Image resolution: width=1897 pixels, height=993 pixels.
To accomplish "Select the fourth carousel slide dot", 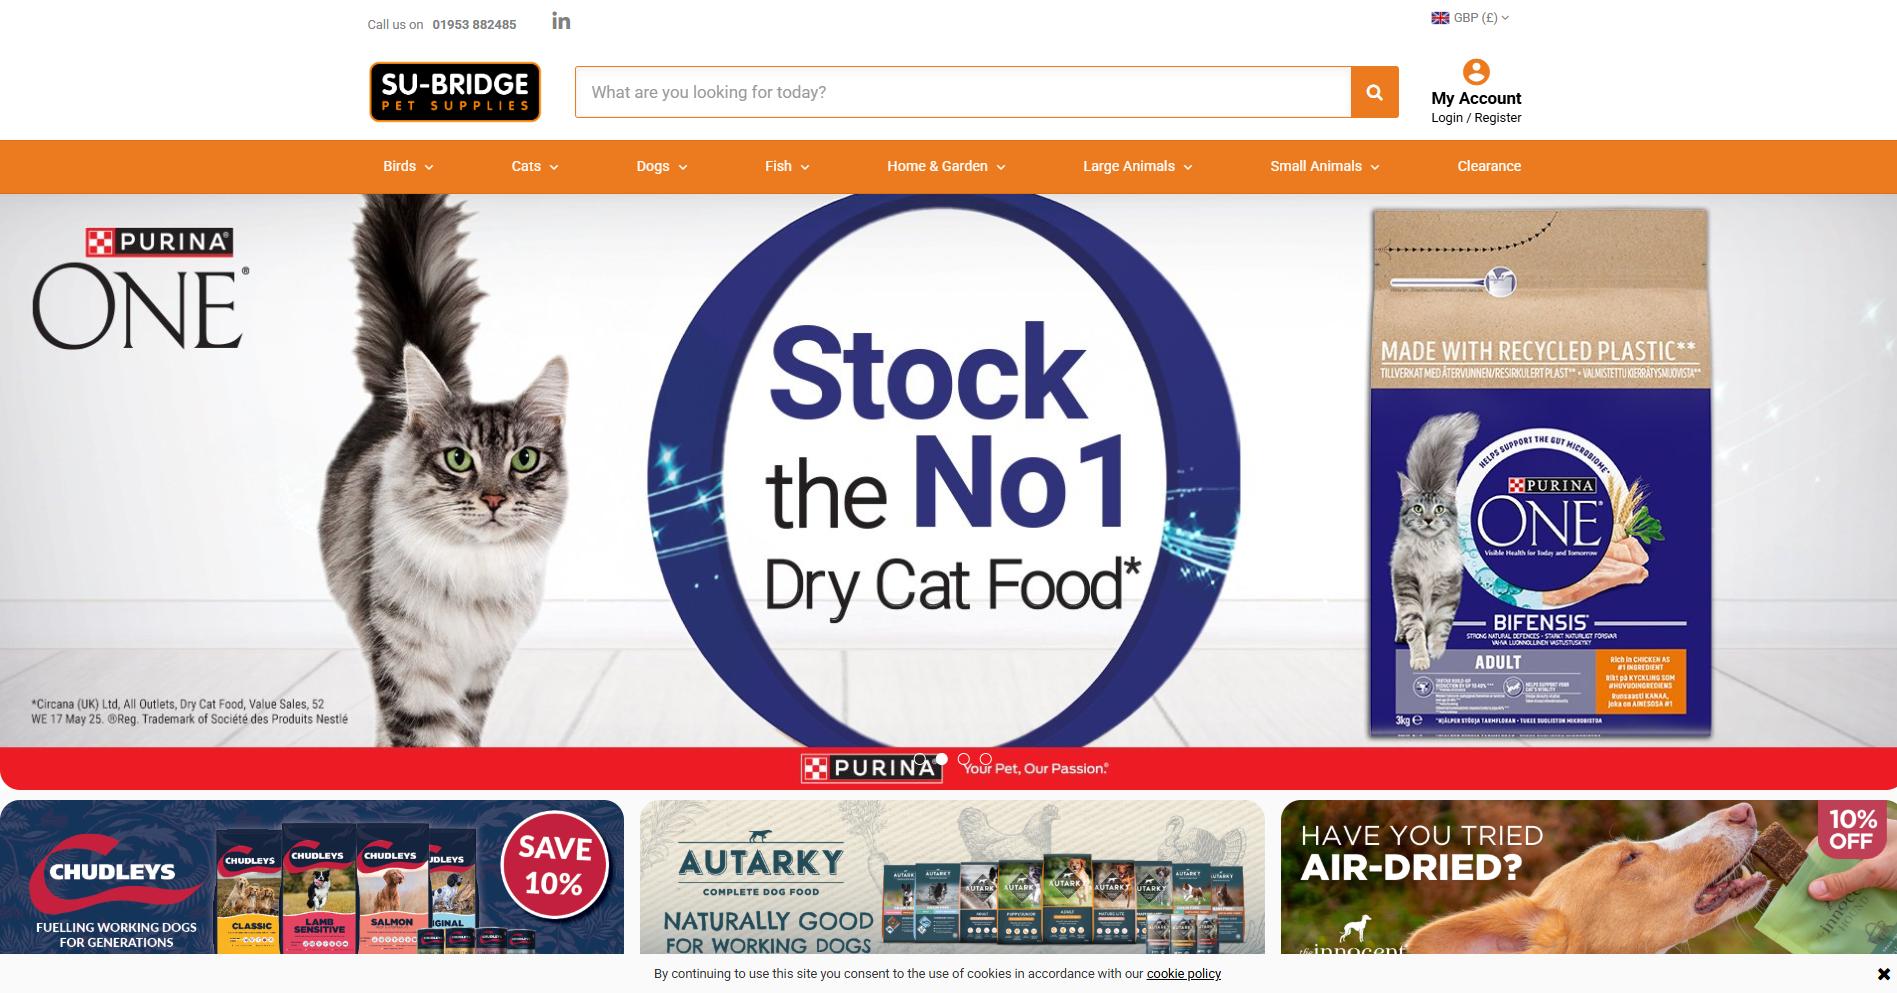I will click(x=986, y=760).
